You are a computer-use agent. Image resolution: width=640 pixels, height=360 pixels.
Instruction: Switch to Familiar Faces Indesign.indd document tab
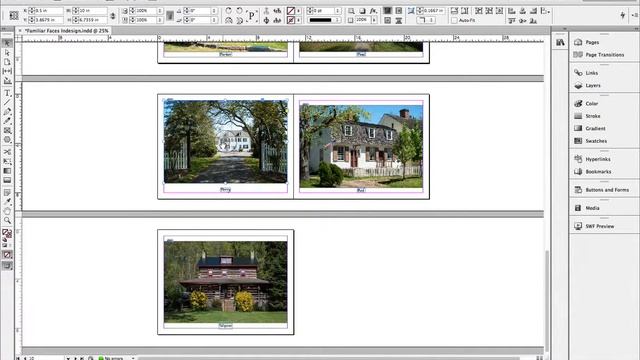coord(67,31)
